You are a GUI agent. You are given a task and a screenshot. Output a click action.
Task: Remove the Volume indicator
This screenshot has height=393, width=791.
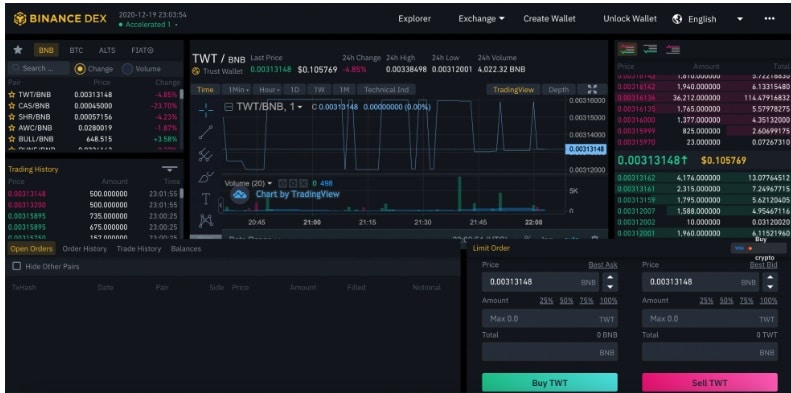303,183
